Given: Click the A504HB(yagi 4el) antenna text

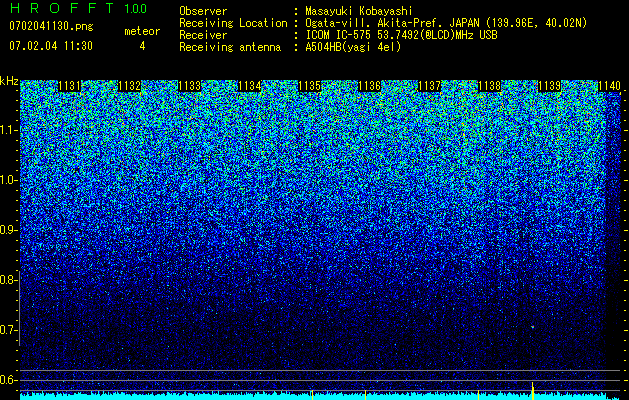Looking at the screenshot, I should click(x=353, y=47).
